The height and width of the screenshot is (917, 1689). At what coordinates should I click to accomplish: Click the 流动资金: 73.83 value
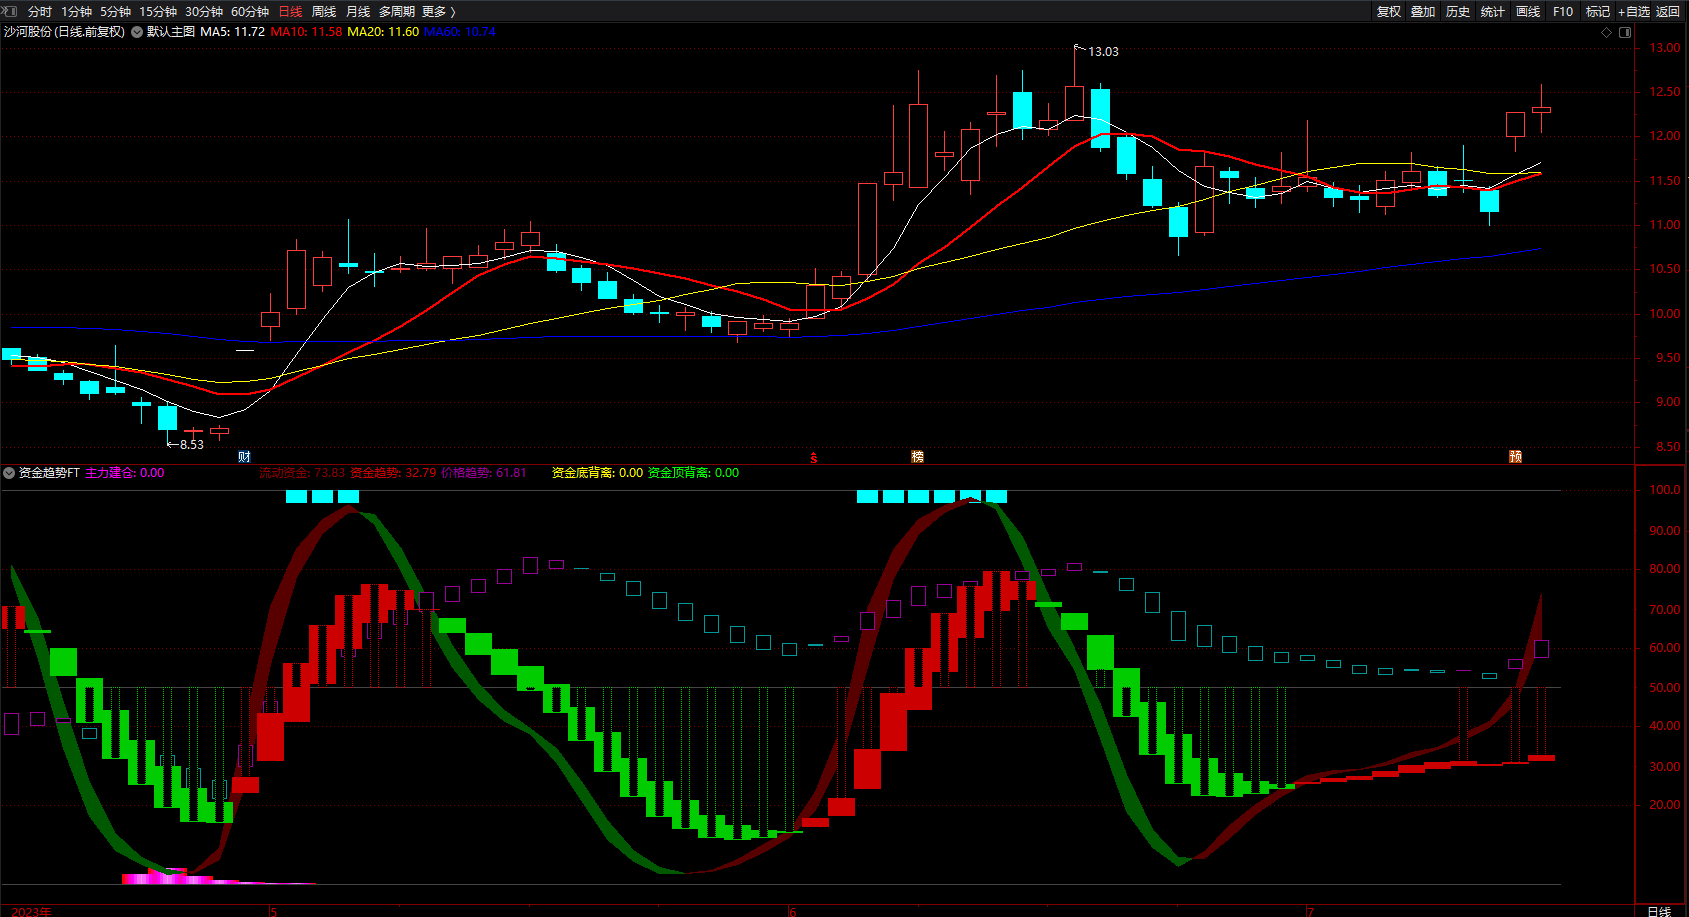[302, 473]
